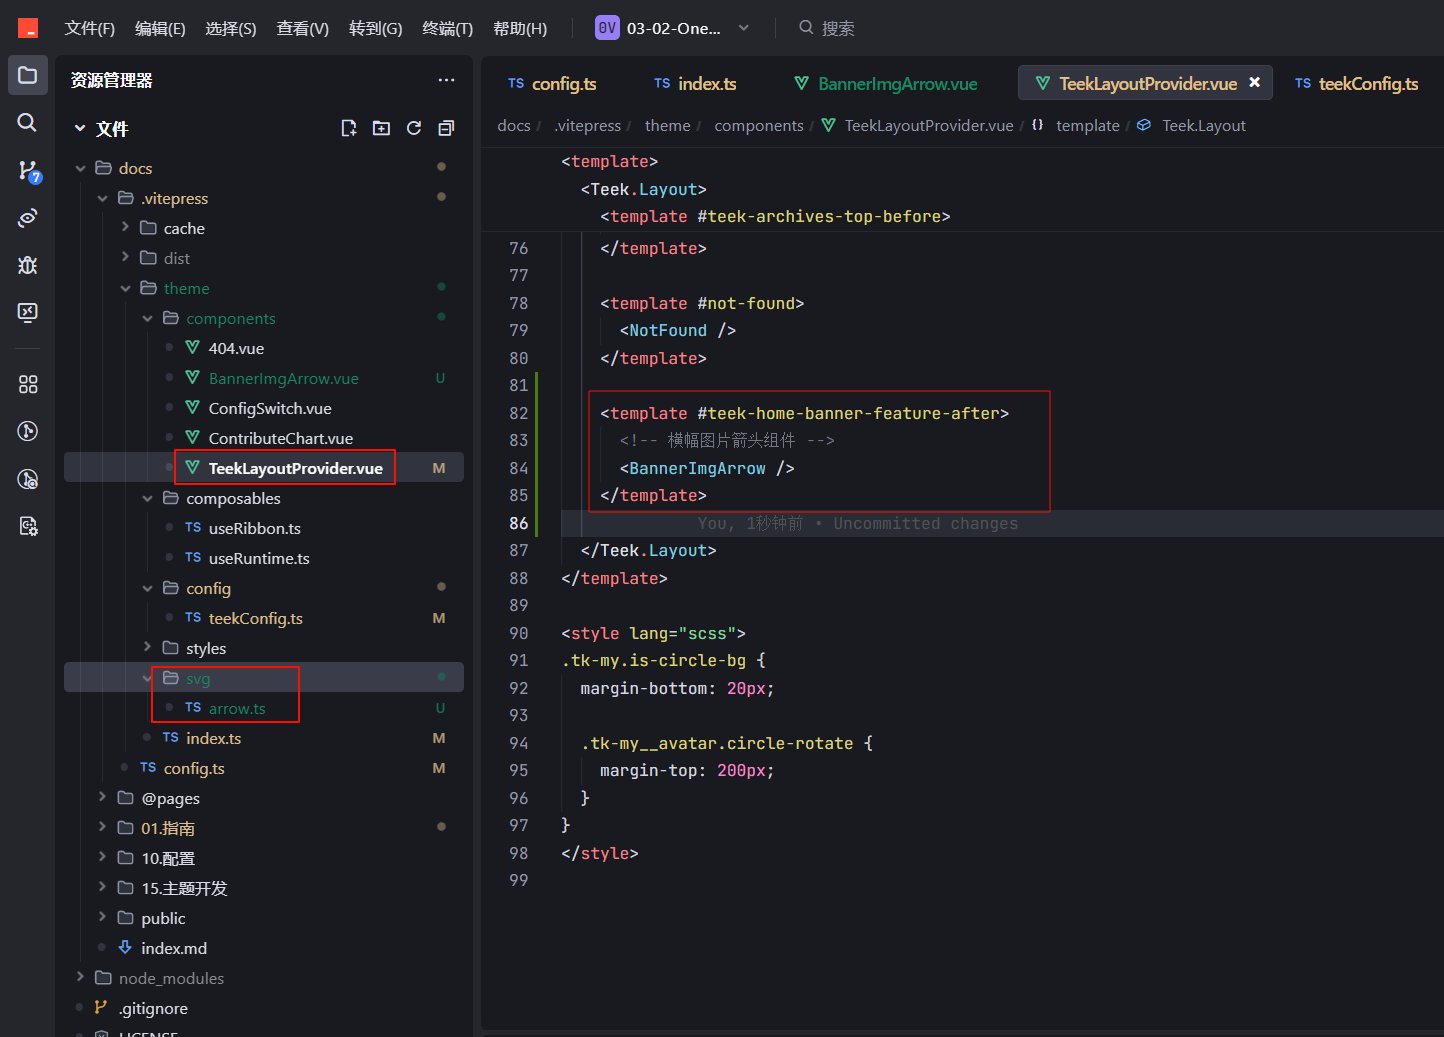The width and height of the screenshot is (1444, 1037).
Task: Click the new file icon in explorer header
Action: coord(348,128)
